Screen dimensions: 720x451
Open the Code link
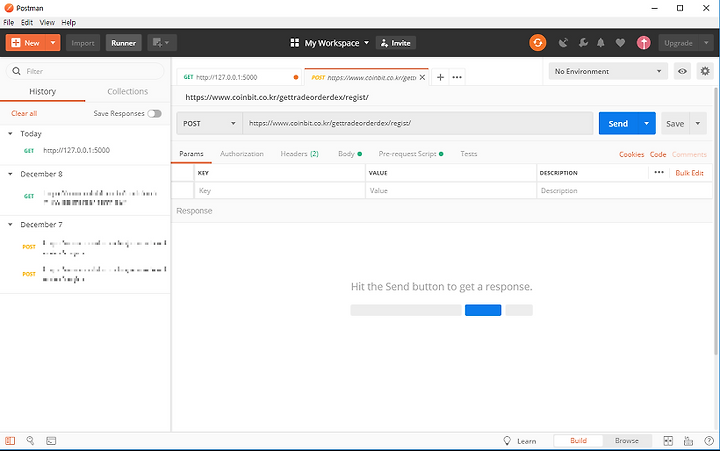tap(658, 154)
